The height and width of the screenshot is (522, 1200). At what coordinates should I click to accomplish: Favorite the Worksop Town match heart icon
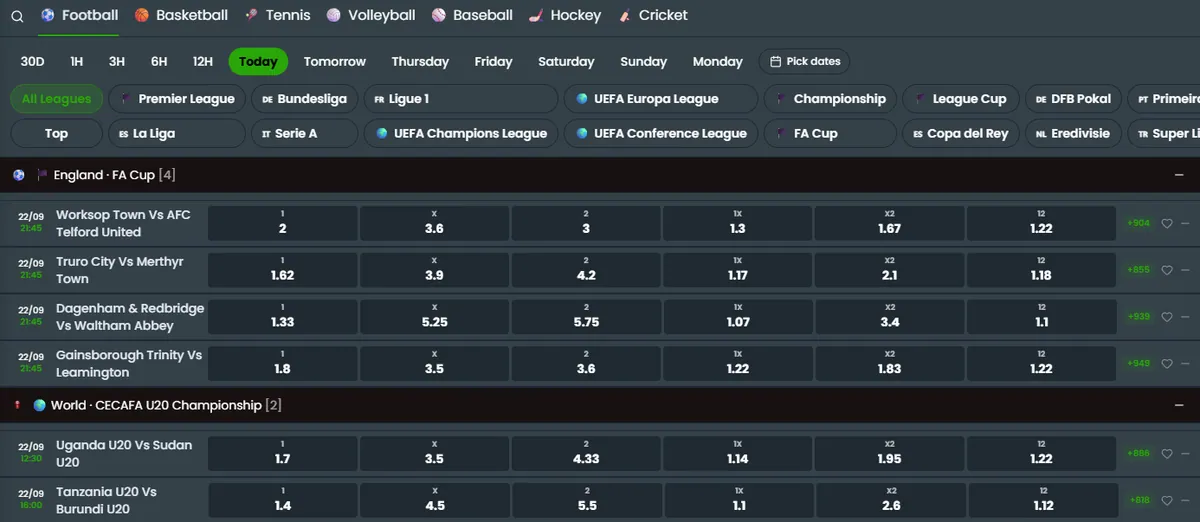1167,223
